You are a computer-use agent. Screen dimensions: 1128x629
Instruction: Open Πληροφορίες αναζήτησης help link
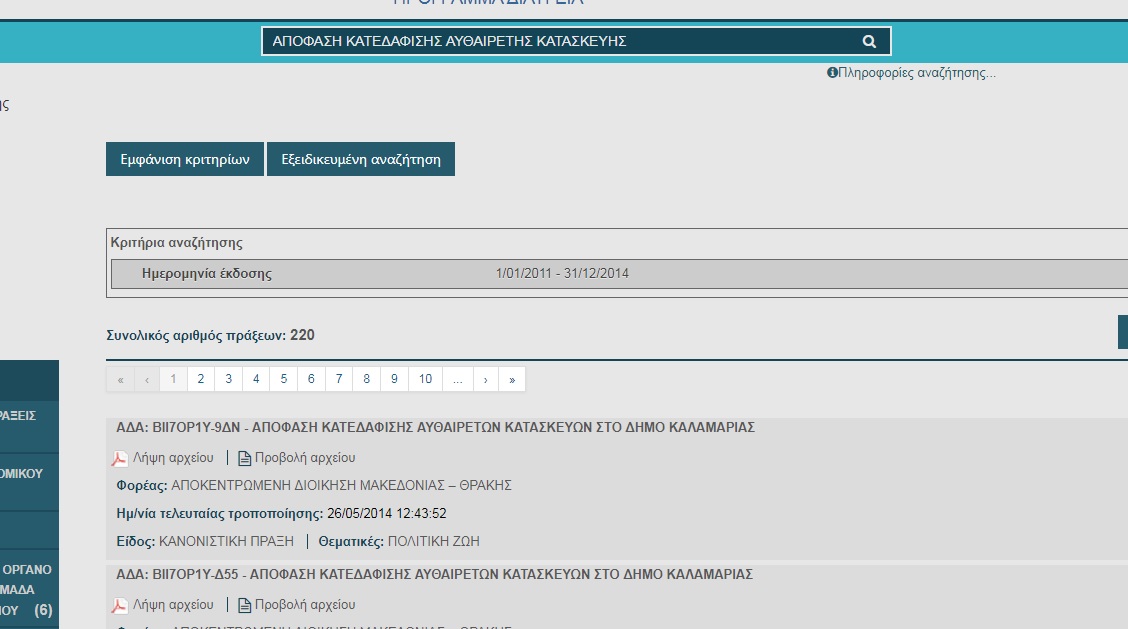click(917, 73)
